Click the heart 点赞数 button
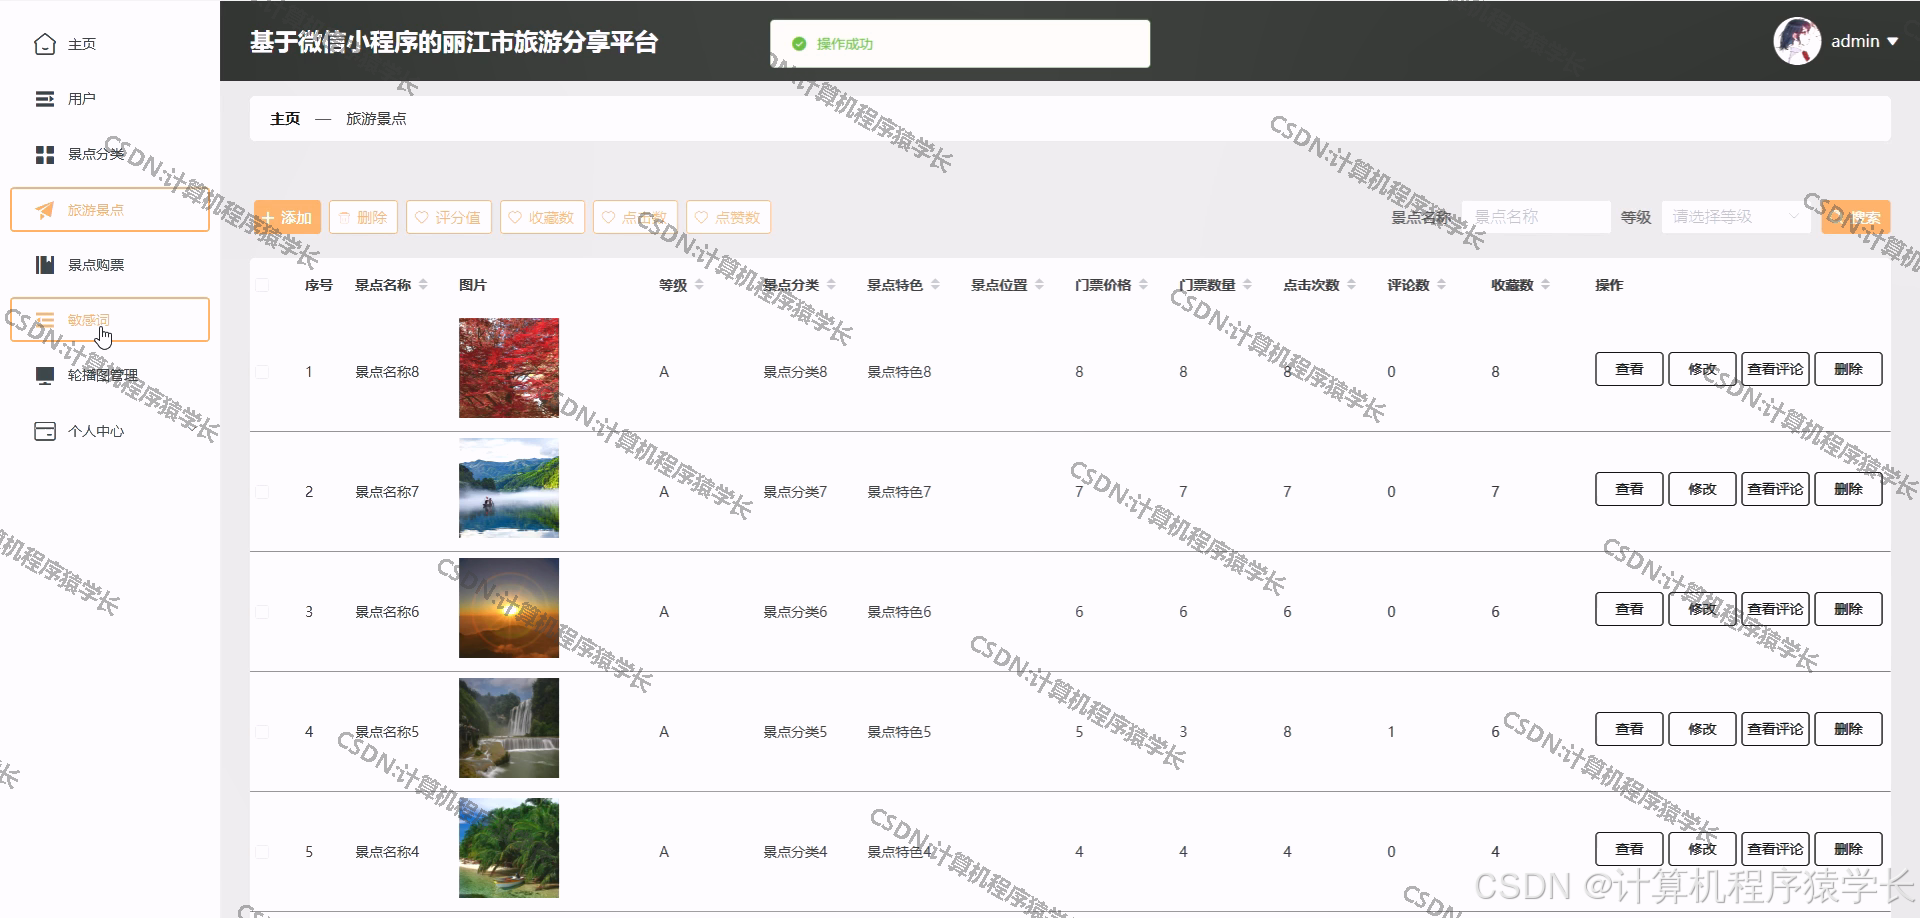Viewport: 1920px width, 918px height. point(728,217)
